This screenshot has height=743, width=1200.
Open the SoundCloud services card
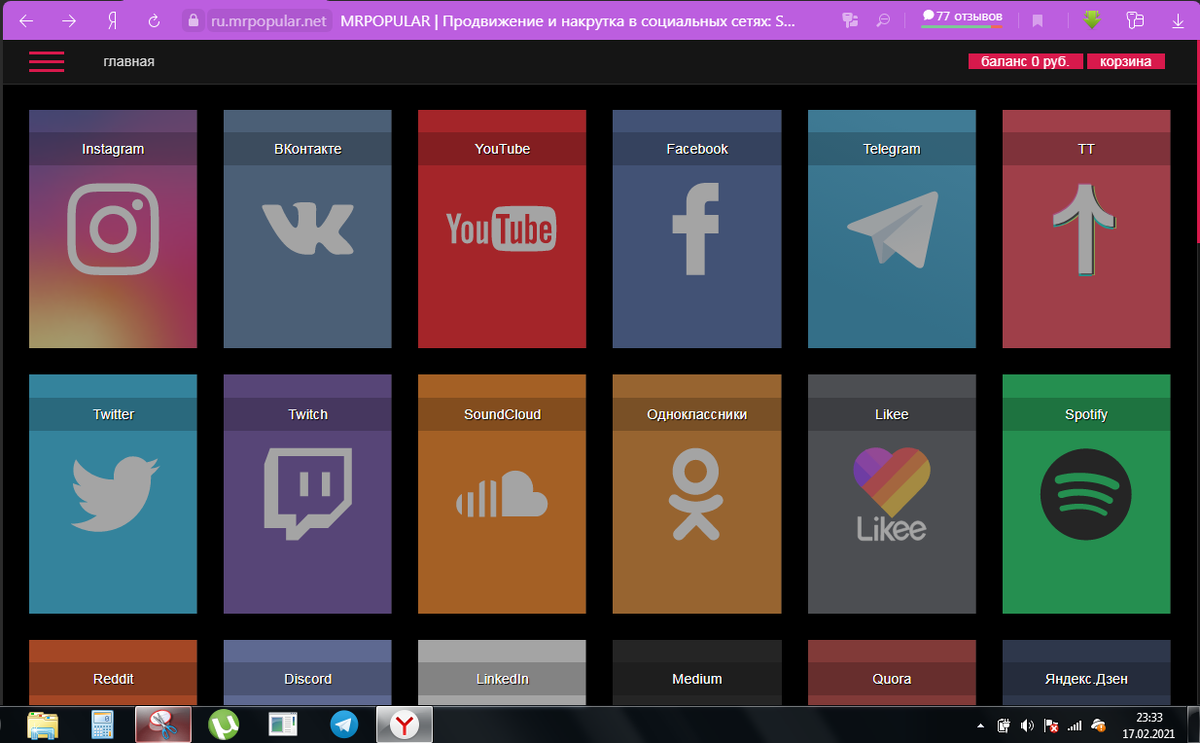pos(502,494)
